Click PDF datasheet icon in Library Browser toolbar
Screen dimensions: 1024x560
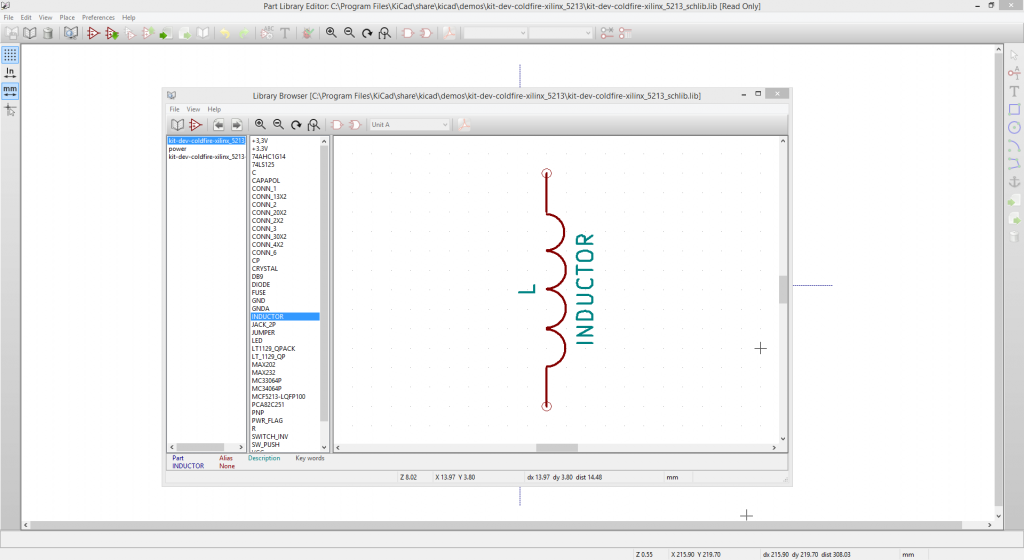(464, 125)
